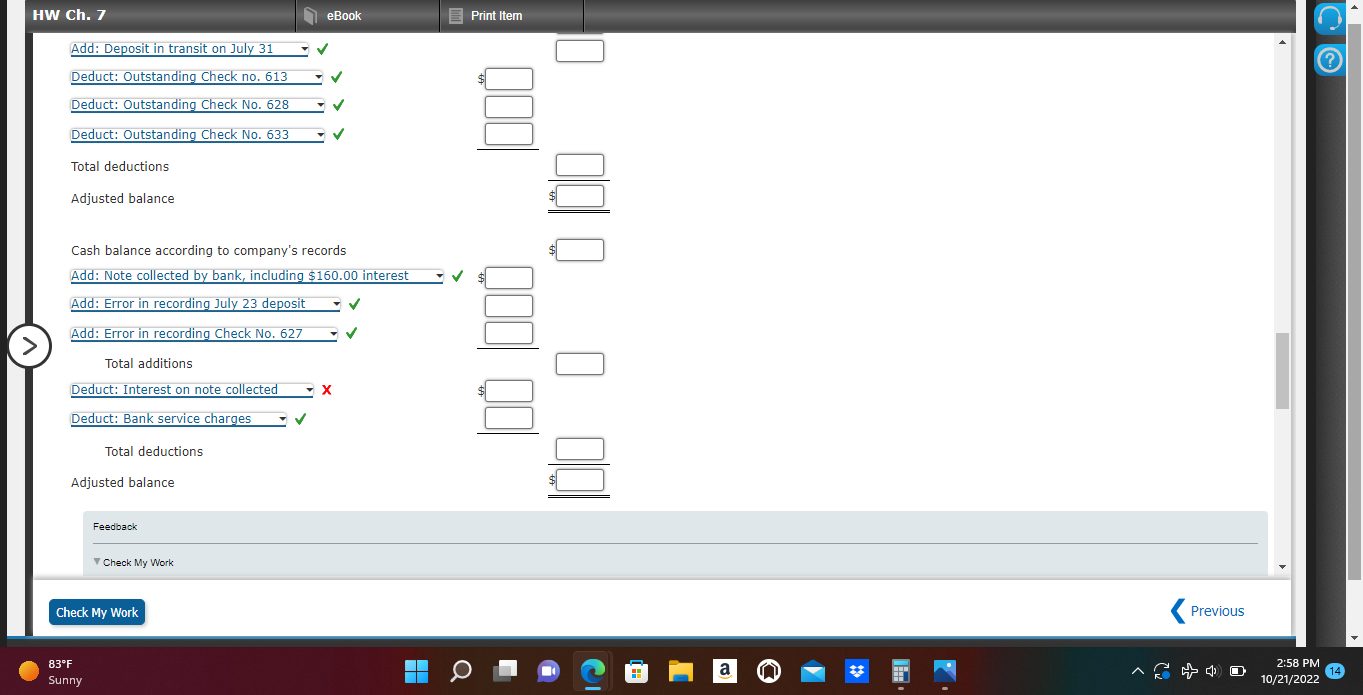The height and width of the screenshot is (695, 1363).
Task: Click amount field for Outstanding Check No. 633
Action: 509,134
